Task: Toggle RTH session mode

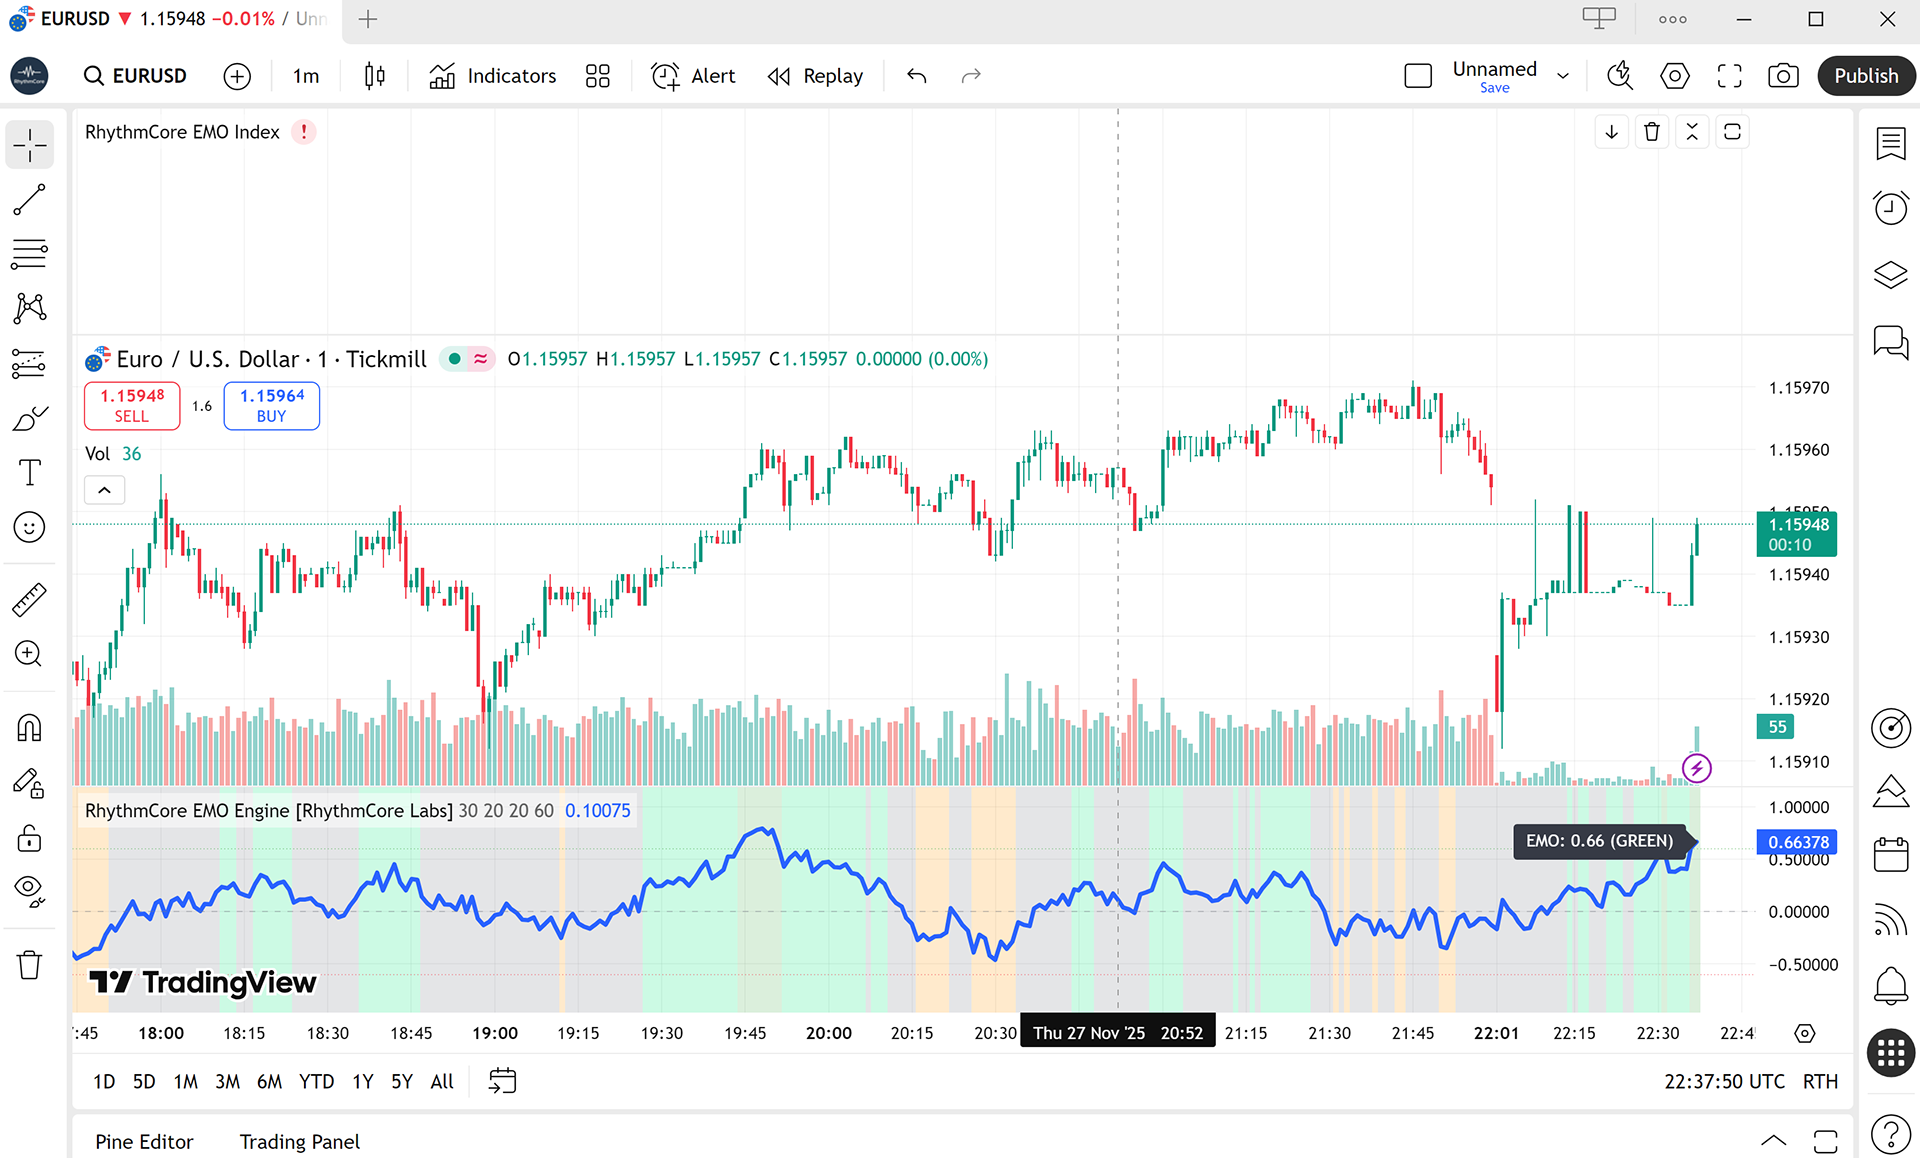Action: point(1820,1081)
